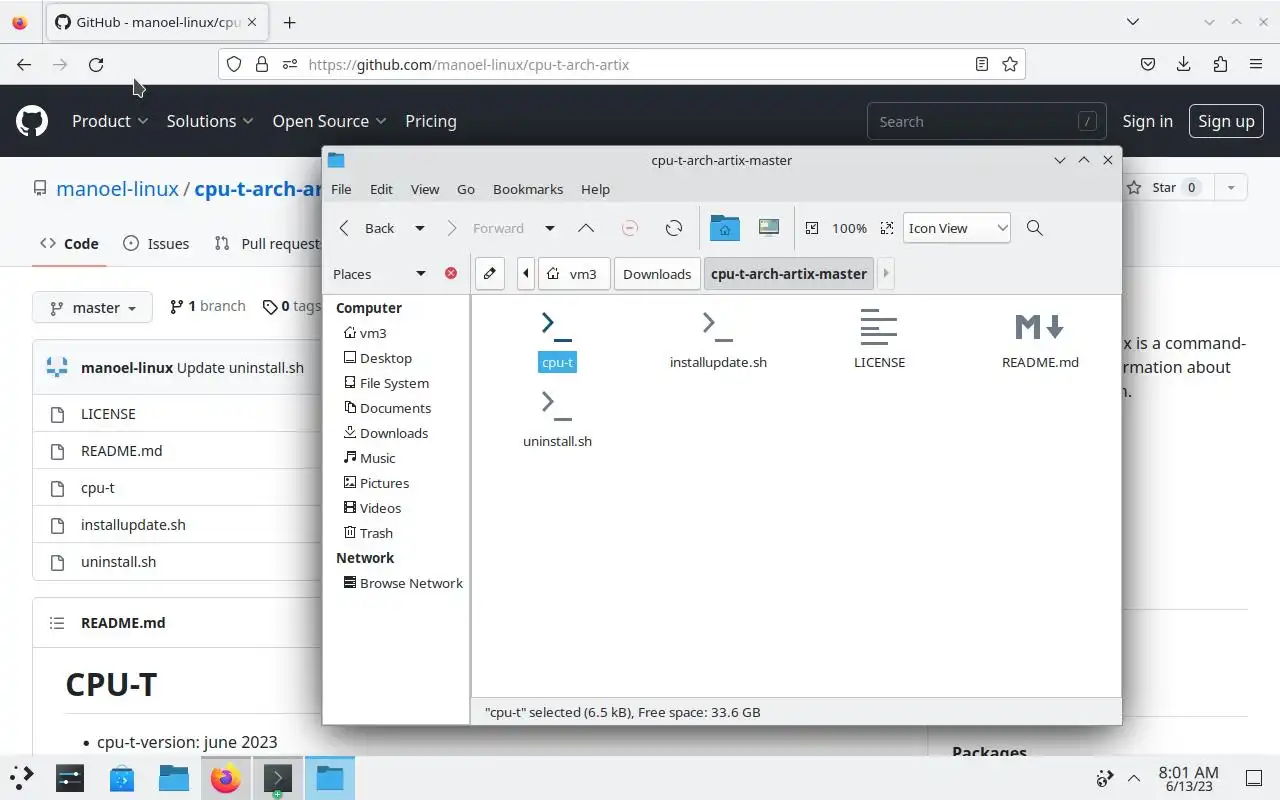This screenshot has width=1280, height=800.
Task: Click the Home folder toolbar icon
Action: [725, 228]
